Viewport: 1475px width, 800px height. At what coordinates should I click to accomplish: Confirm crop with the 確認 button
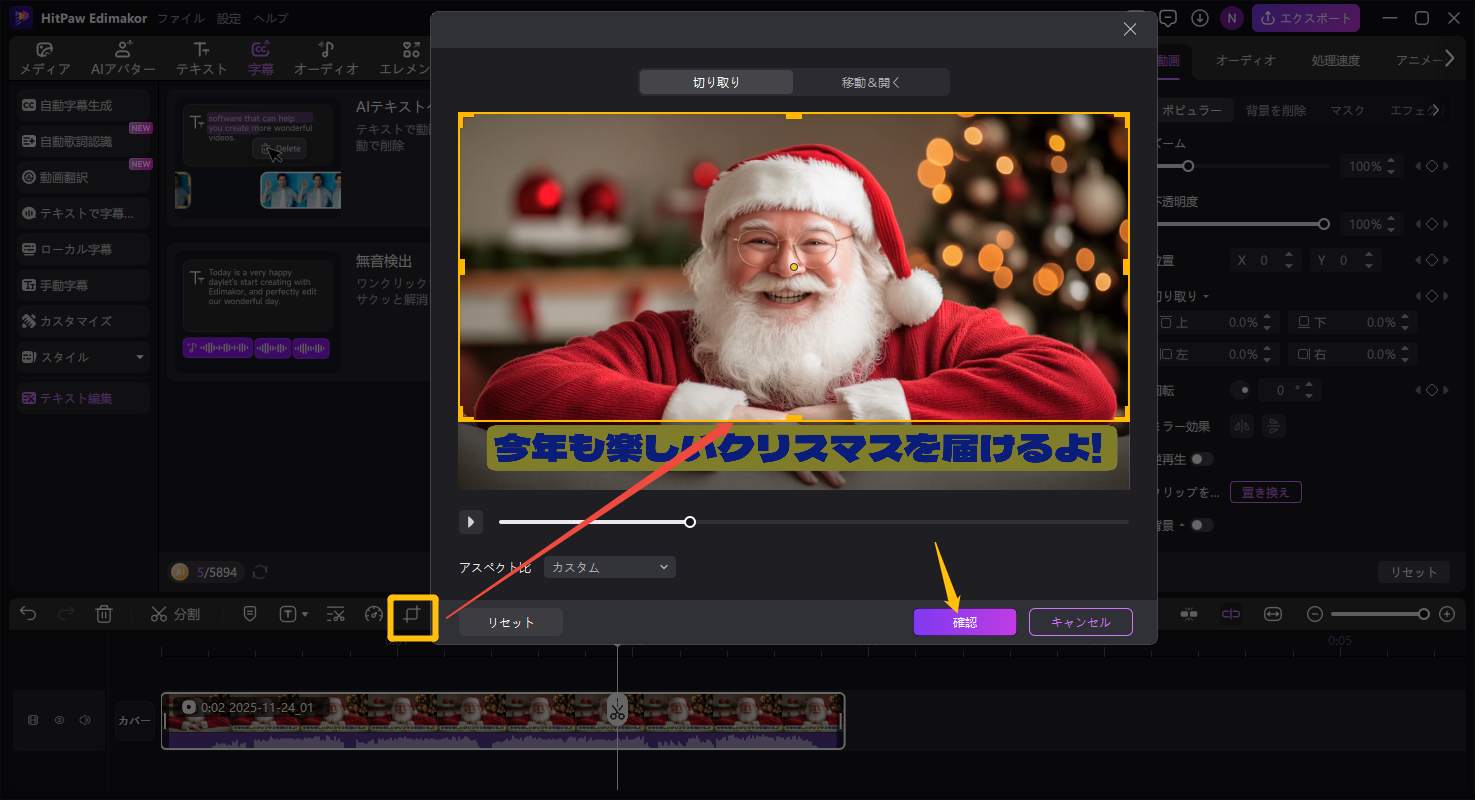(x=963, y=622)
